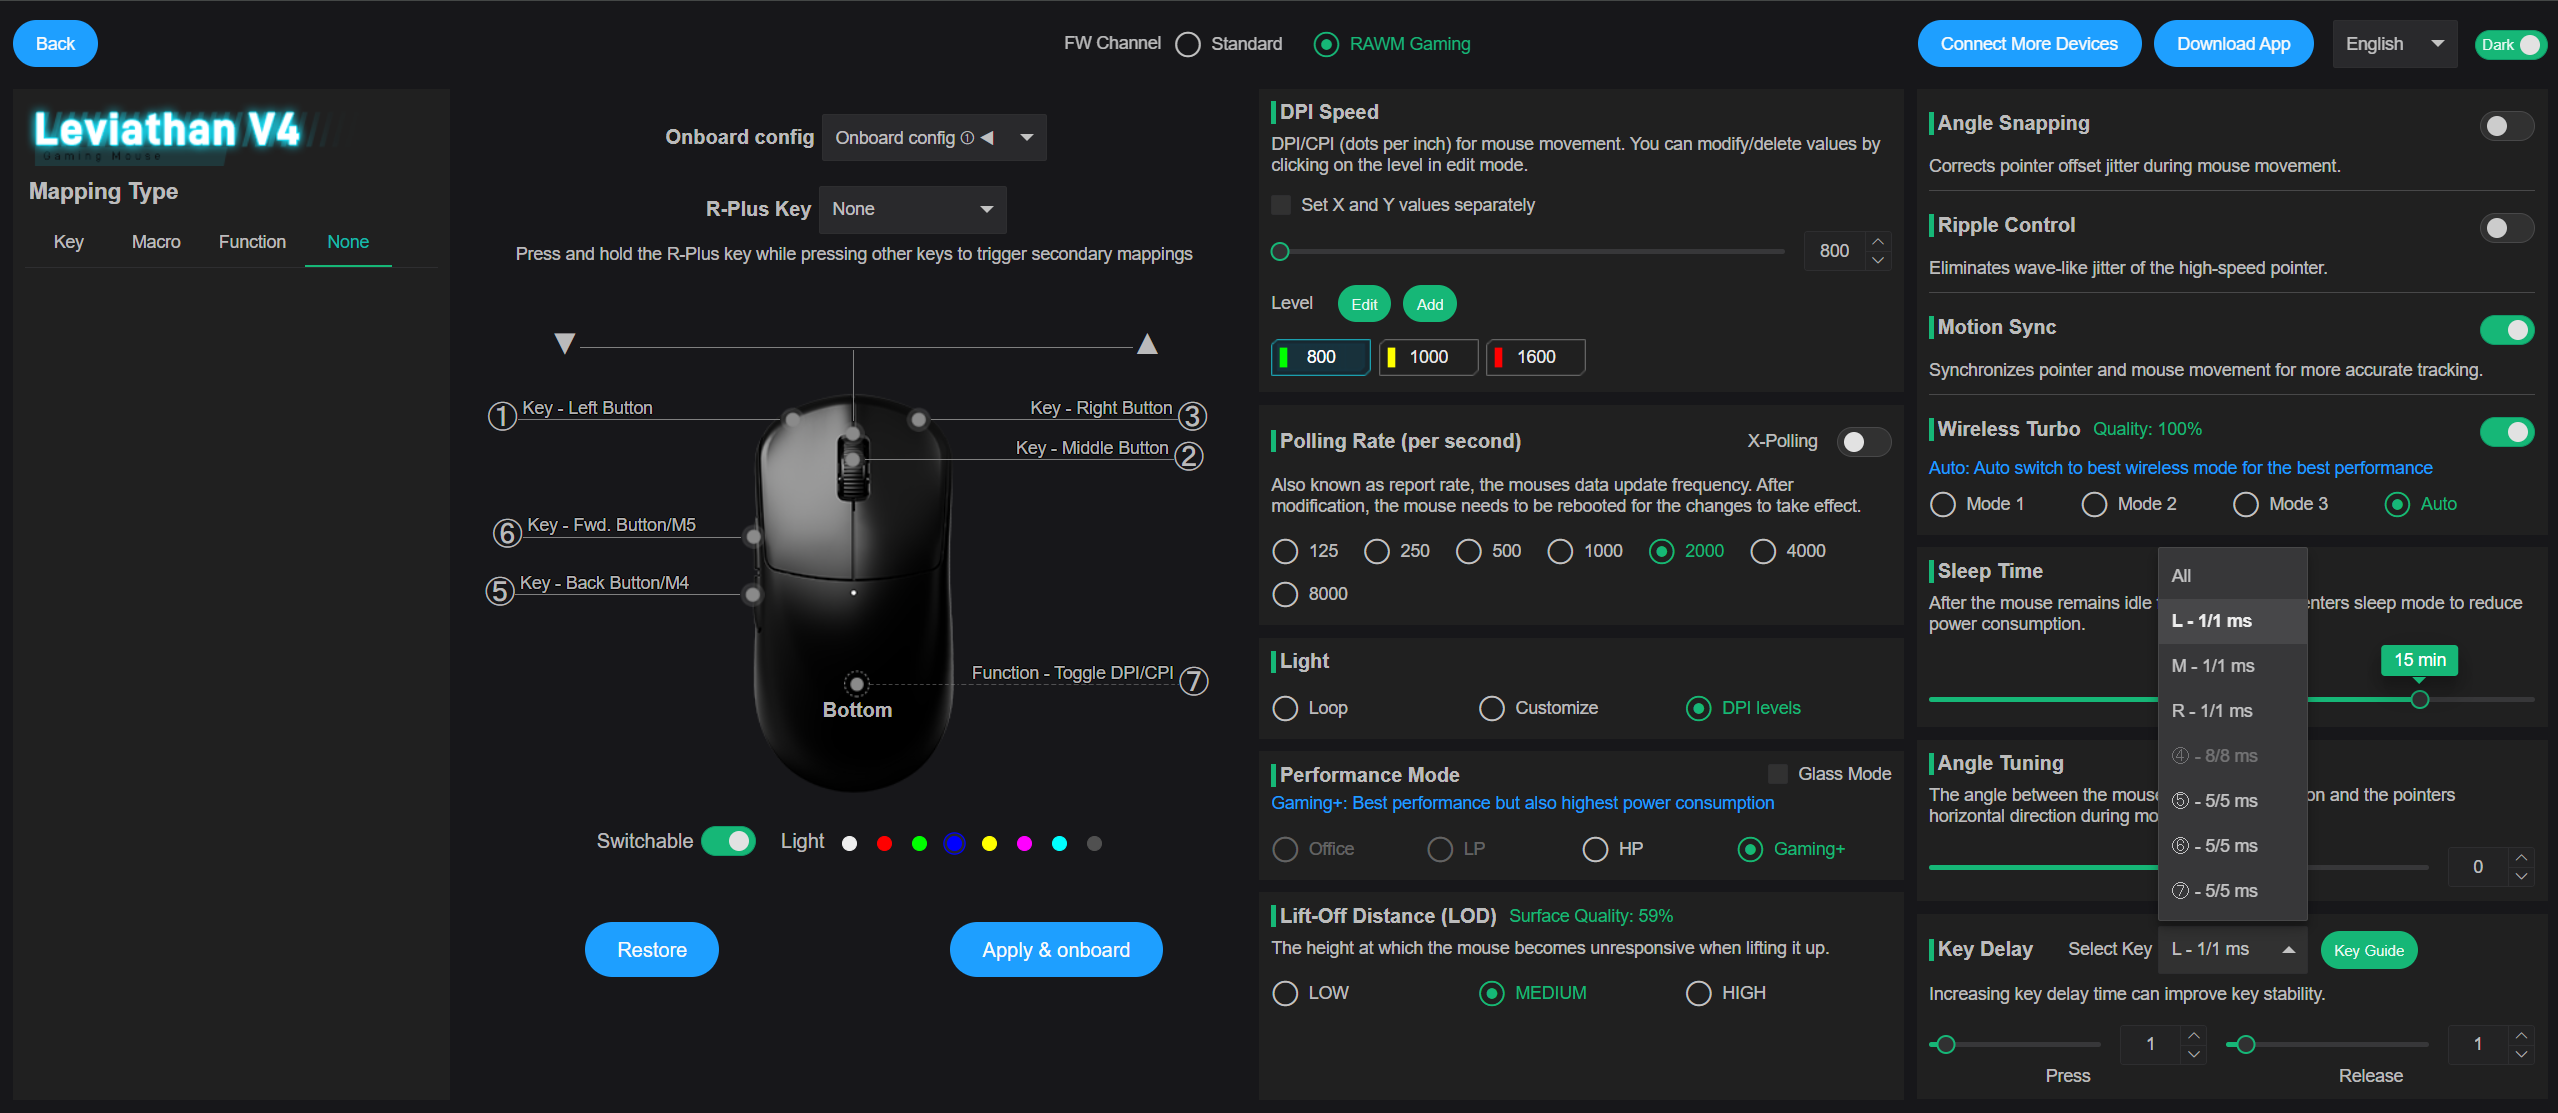2558x1113 pixels.
Task: Select the green light color dot
Action: click(919, 843)
